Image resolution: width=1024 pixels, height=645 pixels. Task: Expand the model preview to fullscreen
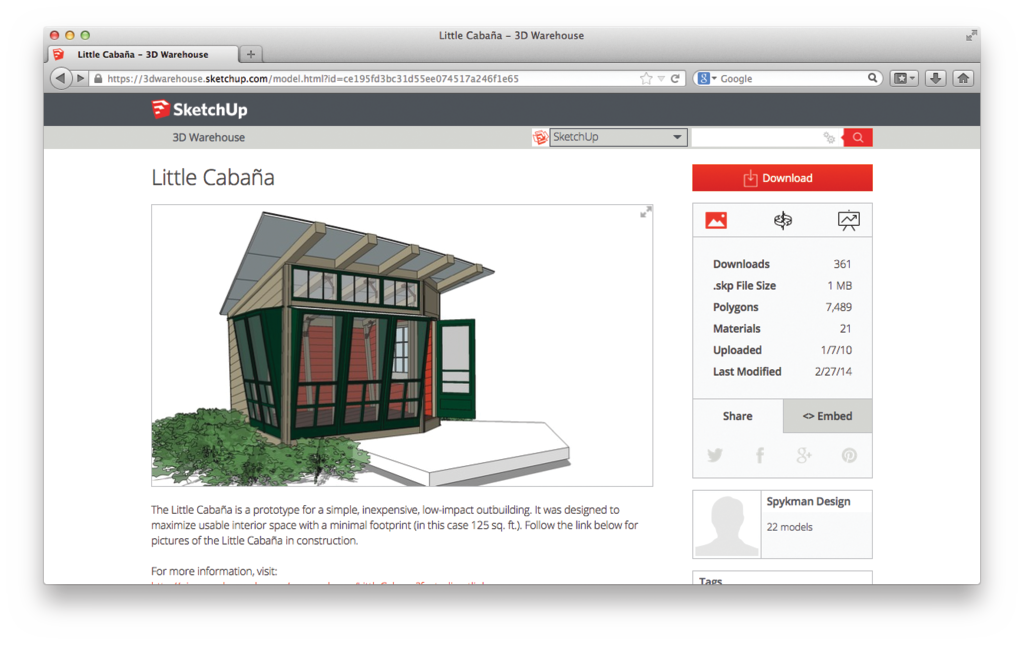click(x=645, y=212)
